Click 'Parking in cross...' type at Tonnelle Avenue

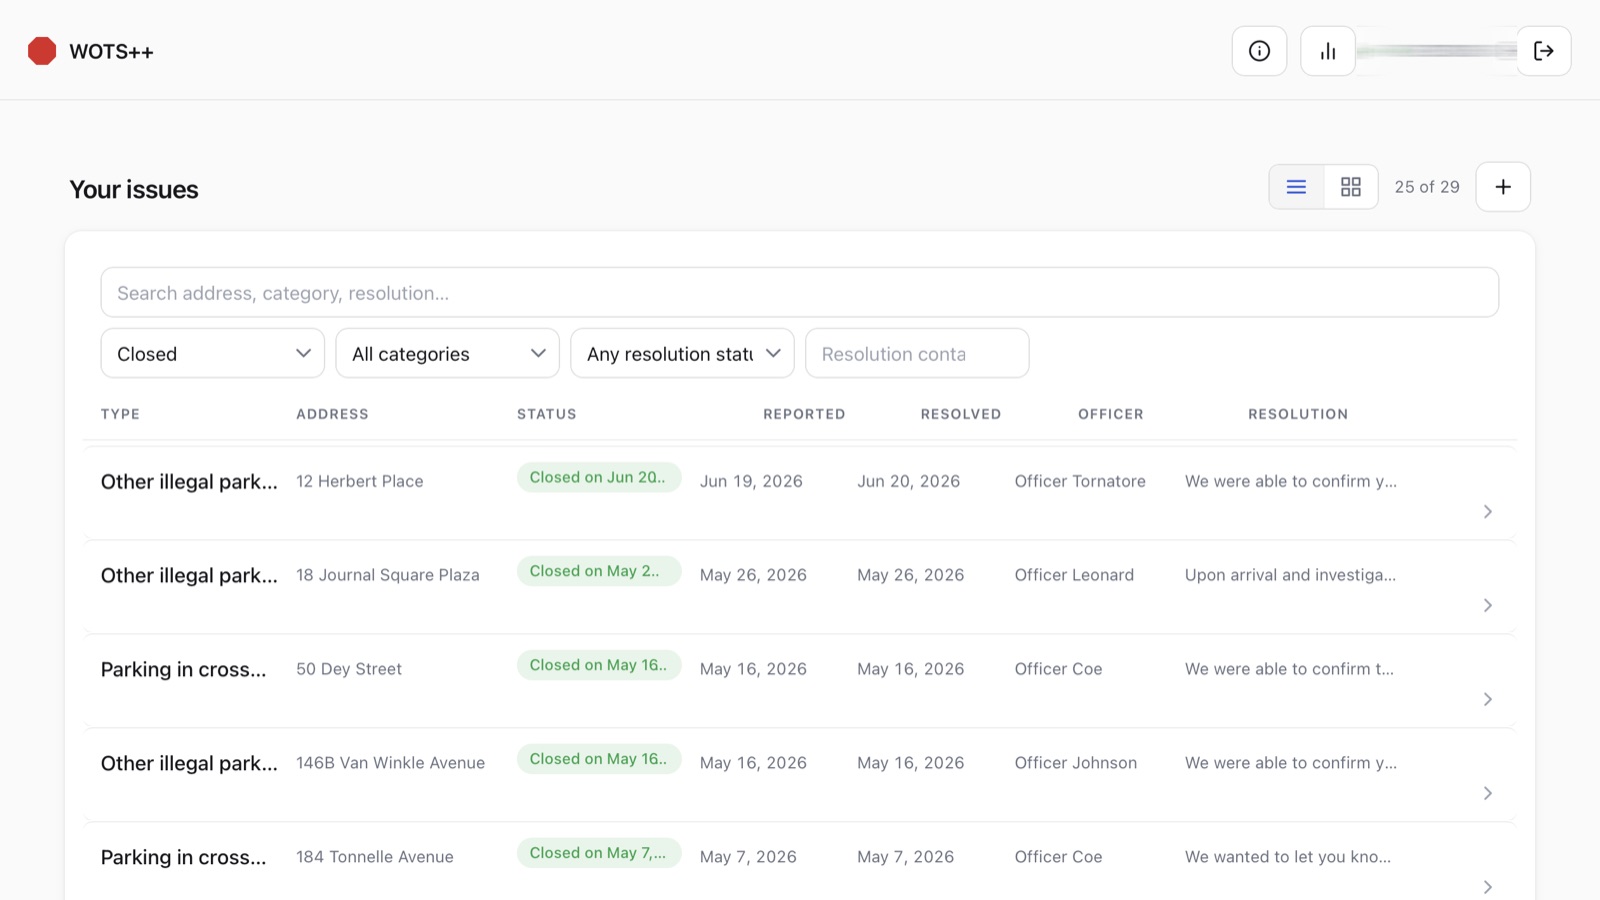[x=183, y=858]
